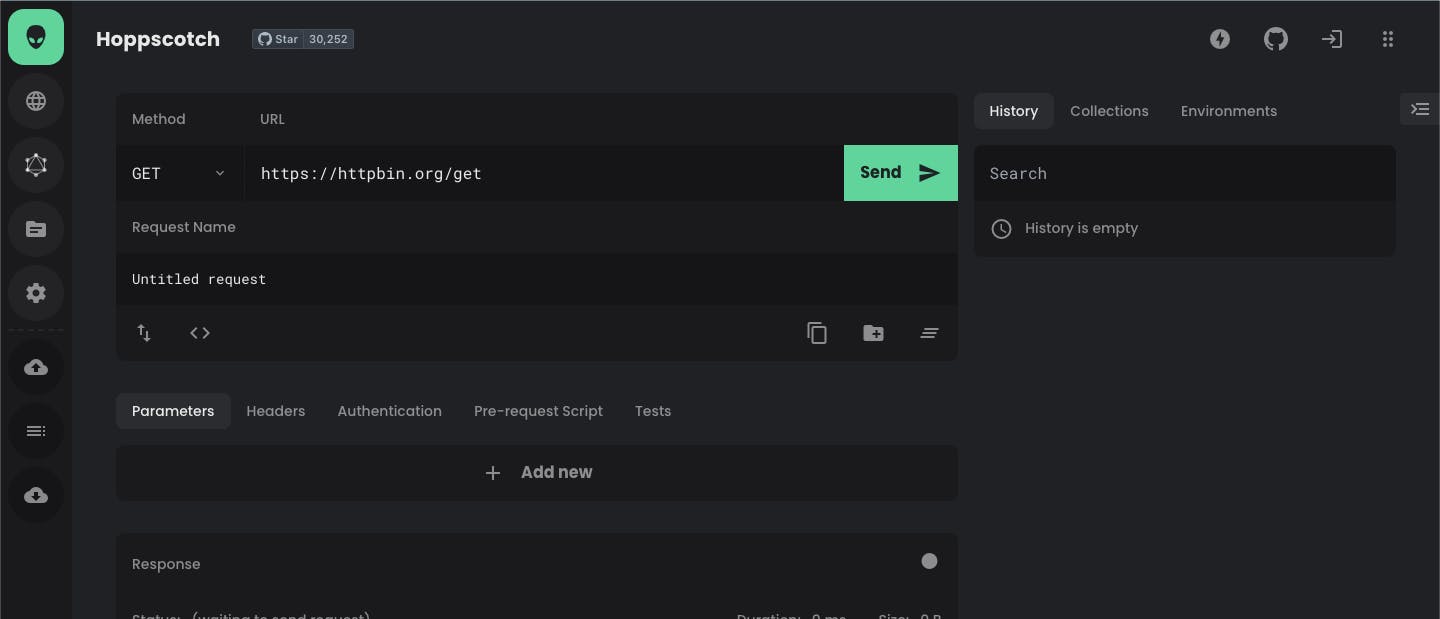1440x619 pixels.
Task: Open the documentation folder icon in sidebar
Action: coord(36,229)
